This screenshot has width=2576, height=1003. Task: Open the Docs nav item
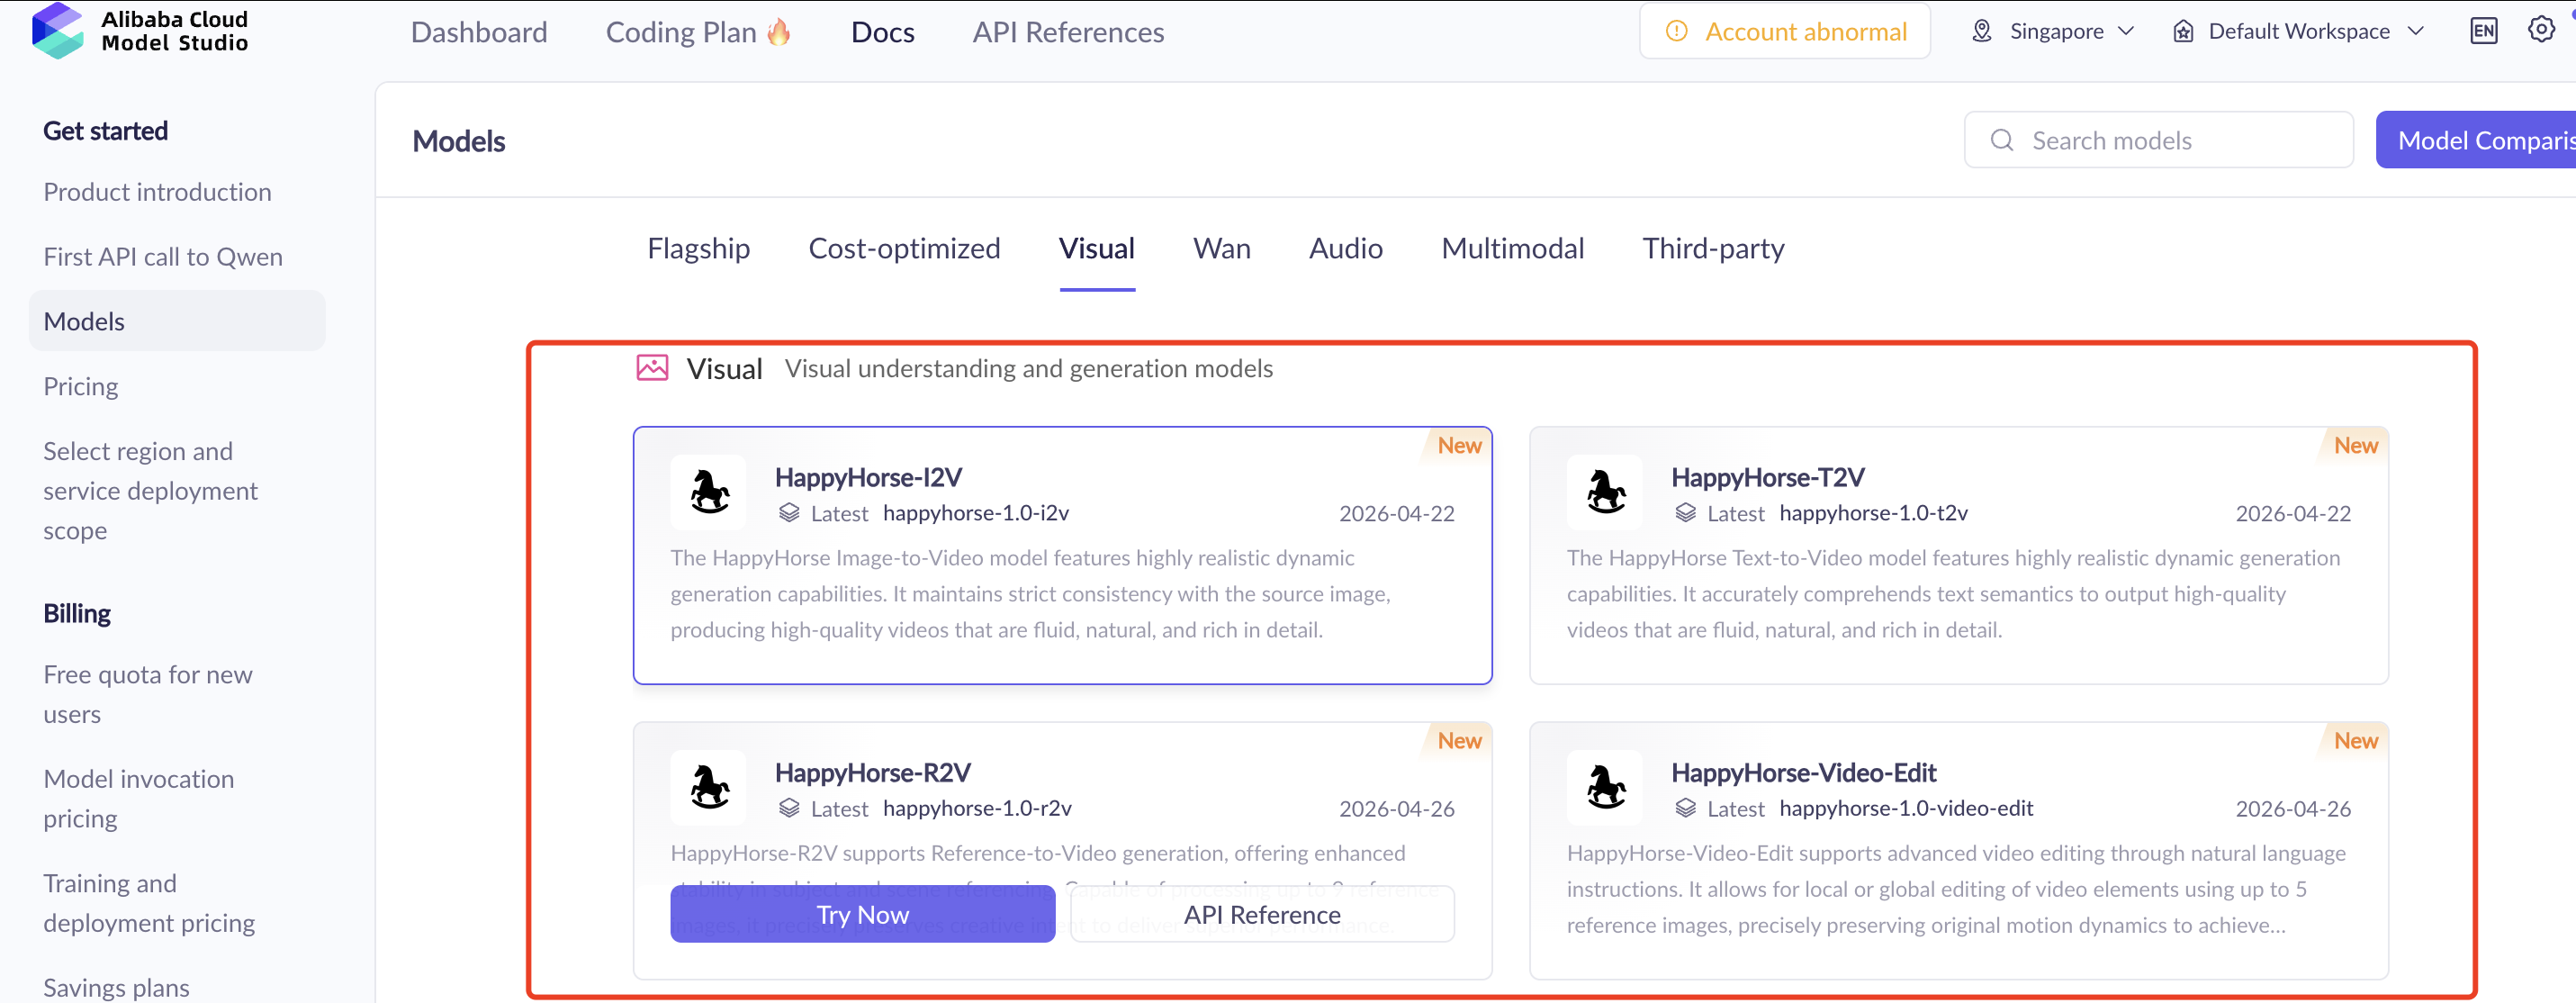(x=882, y=32)
